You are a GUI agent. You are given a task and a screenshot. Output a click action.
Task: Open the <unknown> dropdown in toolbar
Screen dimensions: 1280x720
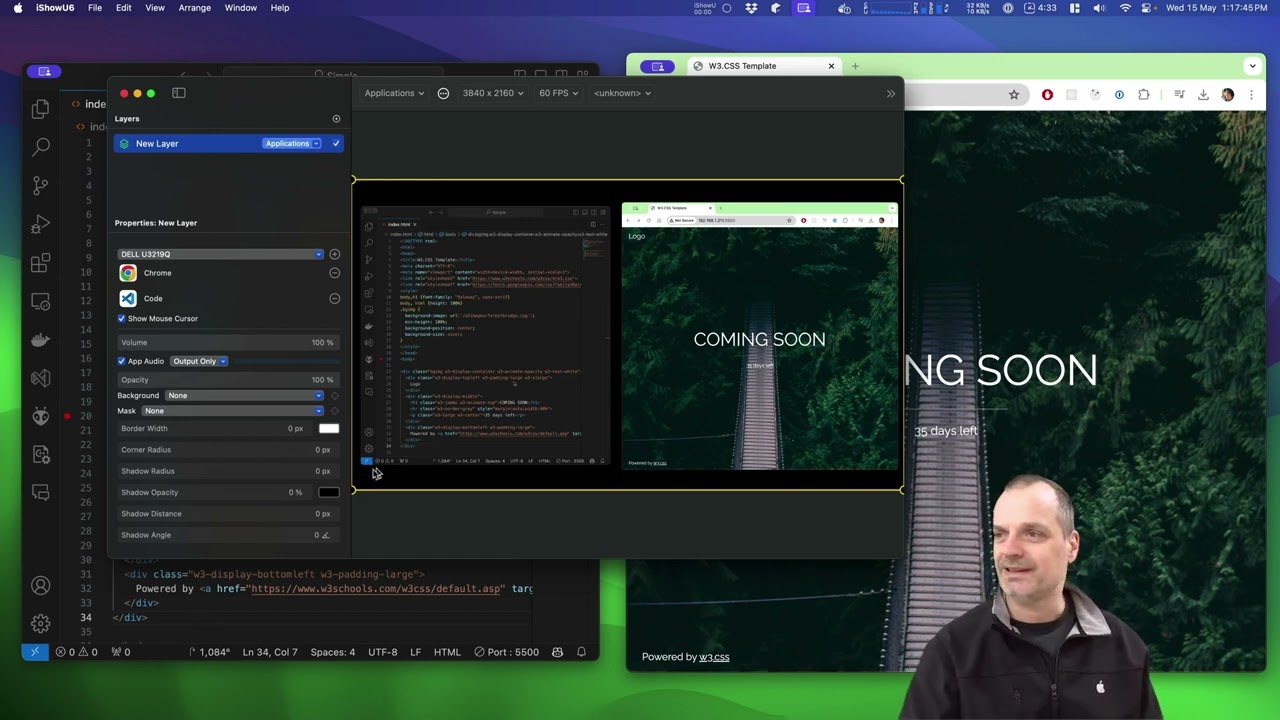pos(622,93)
